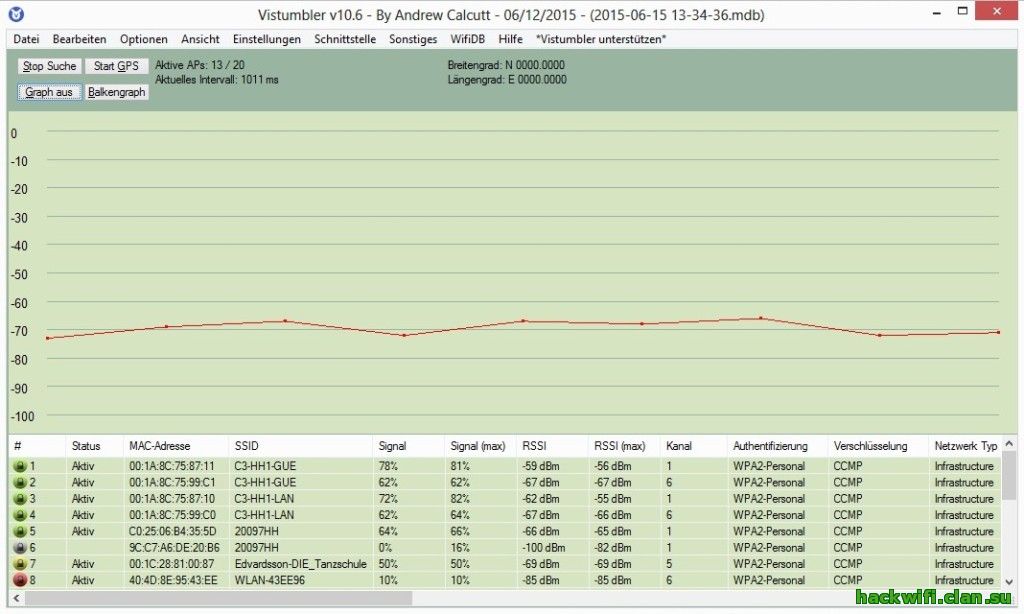
Task: Open the WifiDB menu
Action: 468,39
